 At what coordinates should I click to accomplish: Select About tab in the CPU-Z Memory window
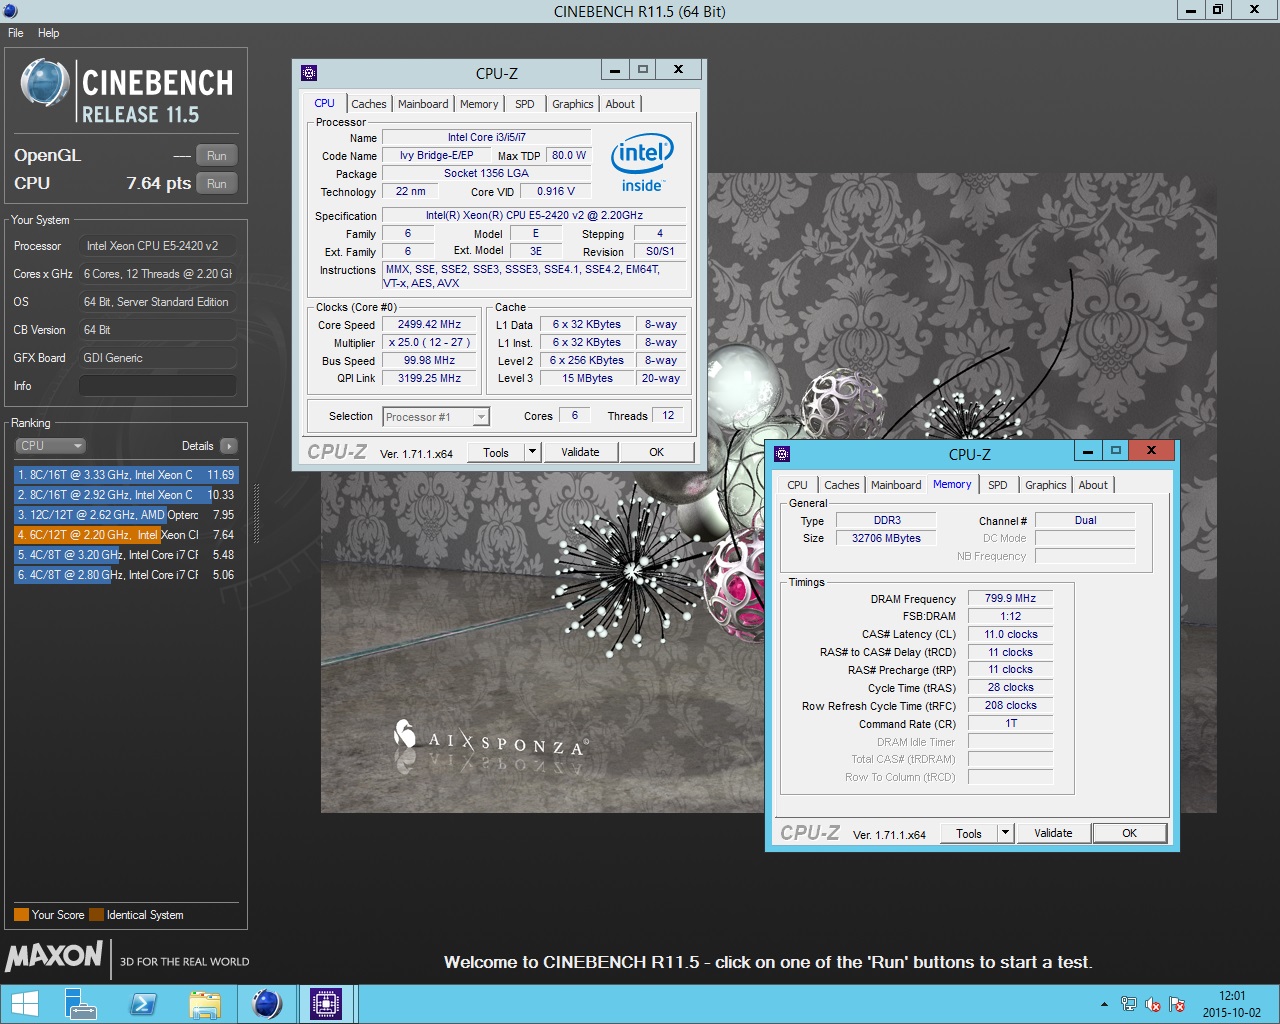1093,485
